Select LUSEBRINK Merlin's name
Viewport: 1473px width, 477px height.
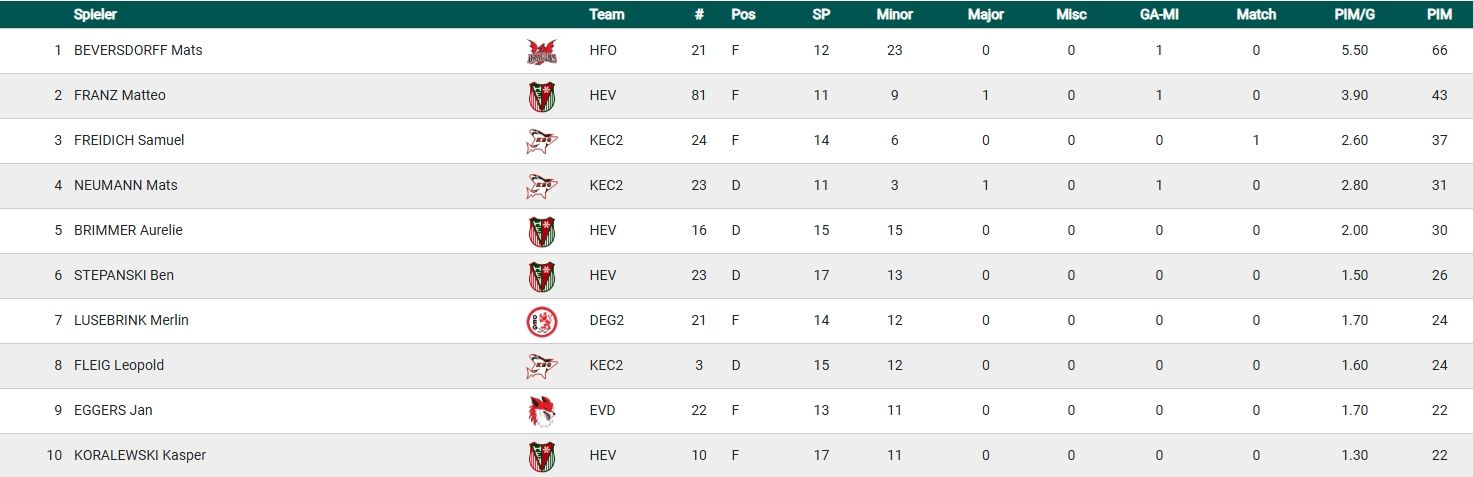point(131,320)
